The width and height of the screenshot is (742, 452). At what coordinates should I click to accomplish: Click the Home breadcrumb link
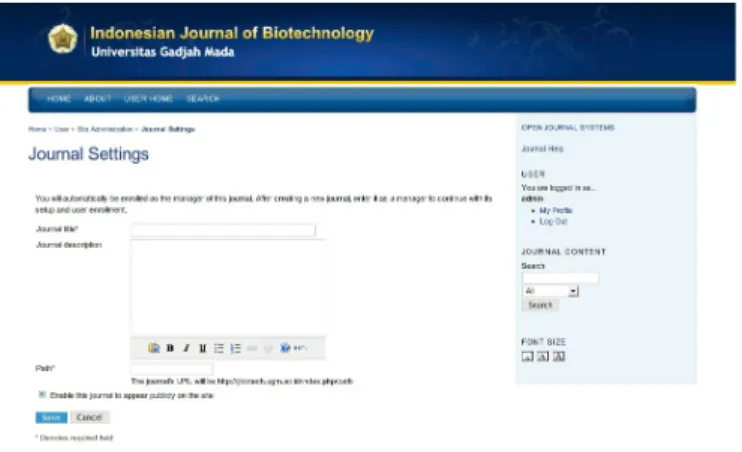point(37,129)
